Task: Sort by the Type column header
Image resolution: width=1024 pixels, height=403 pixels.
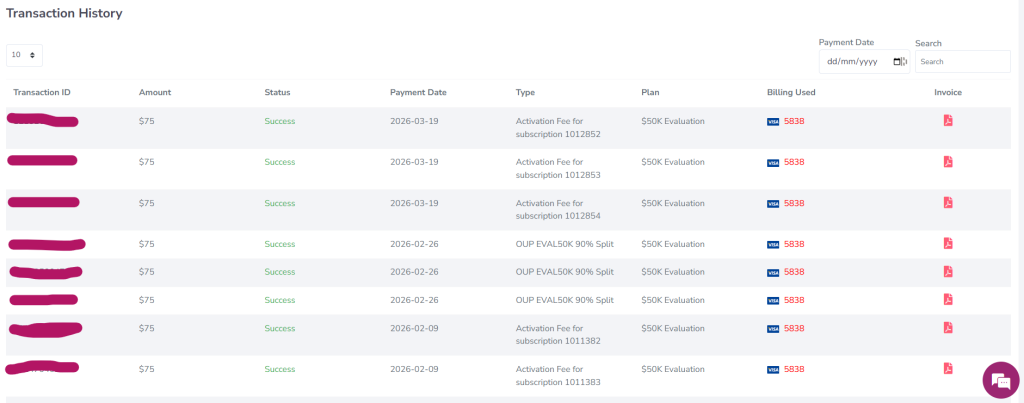Action: [x=525, y=92]
